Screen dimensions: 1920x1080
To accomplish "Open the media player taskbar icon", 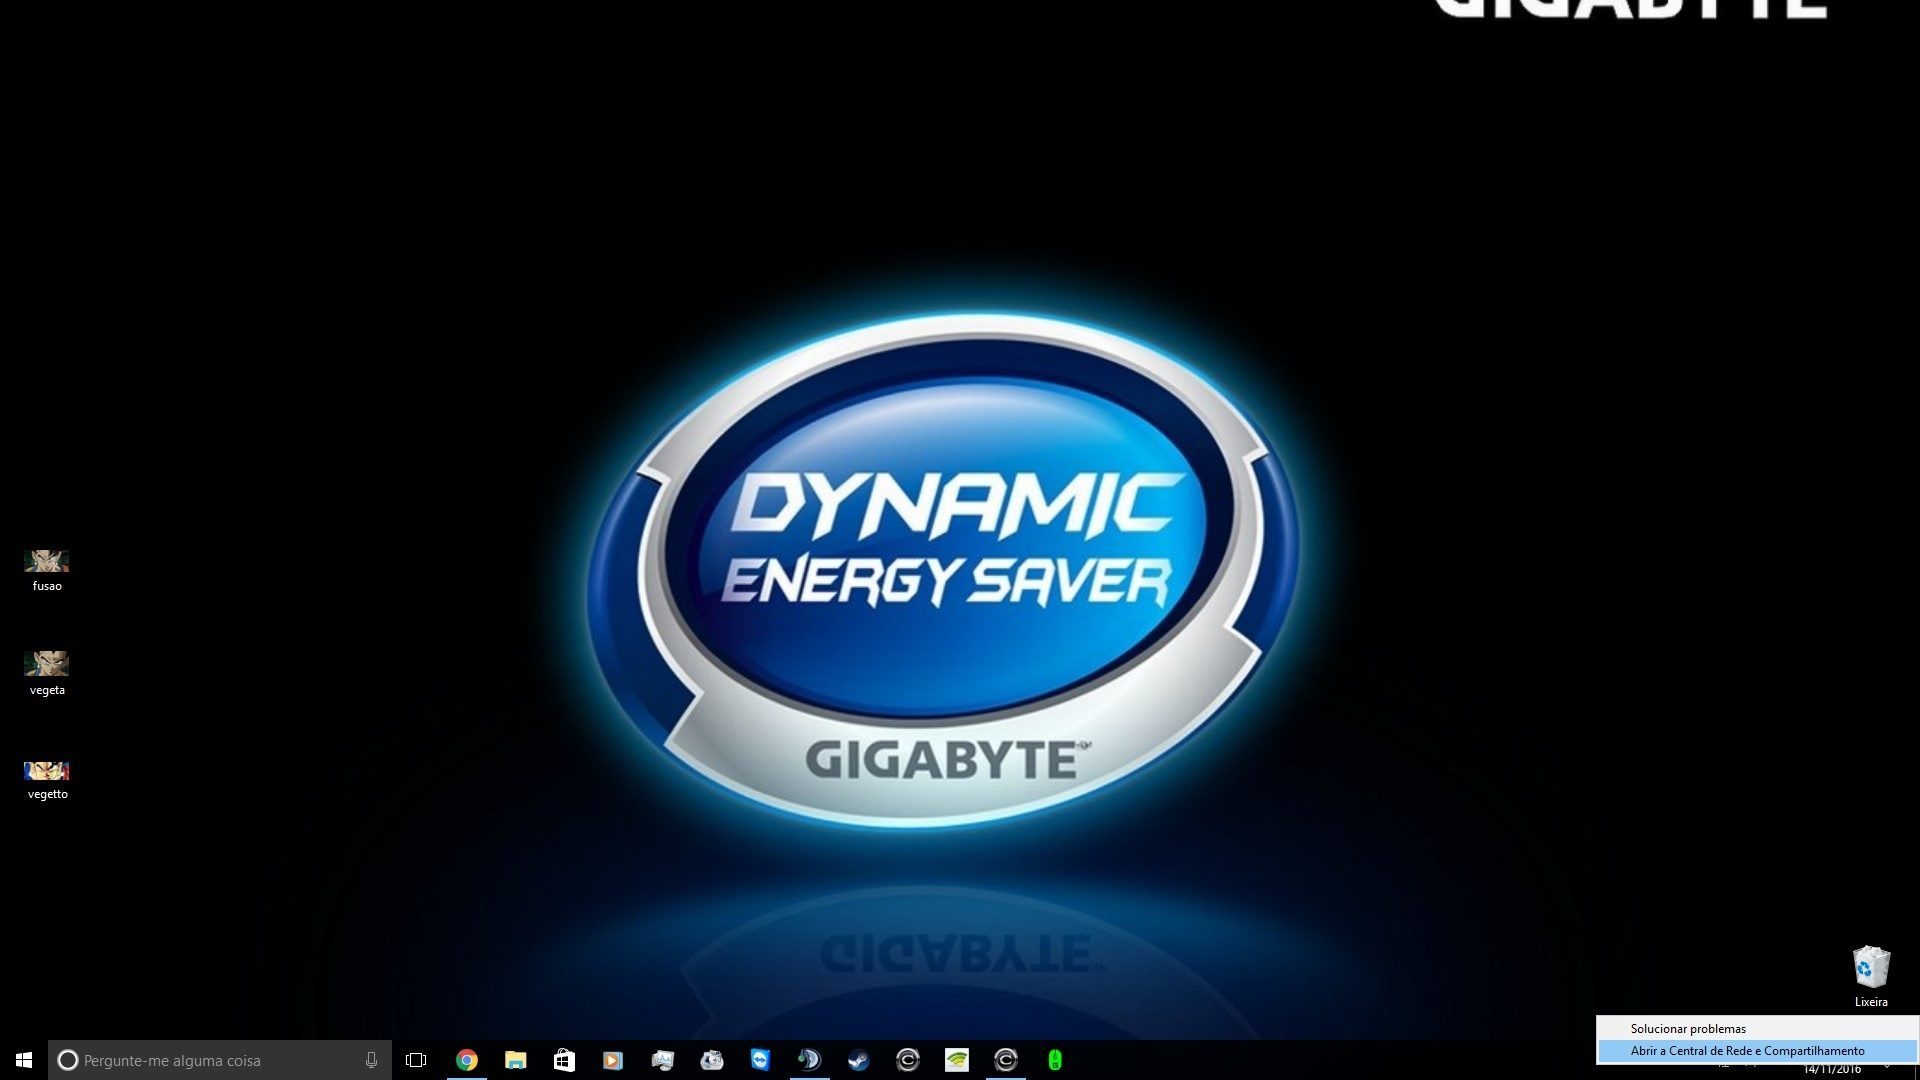I will point(613,1060).
